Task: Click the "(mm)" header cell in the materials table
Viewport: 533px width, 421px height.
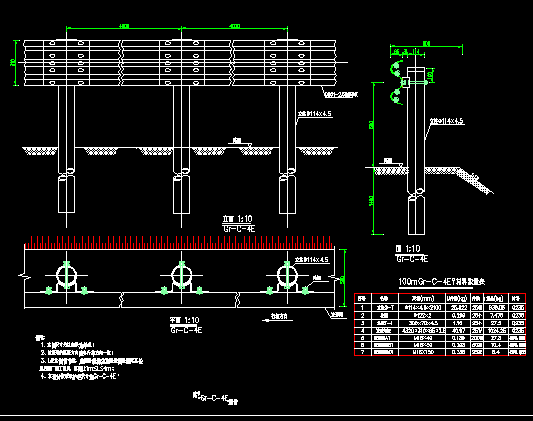Action: [x=422, y=299]
